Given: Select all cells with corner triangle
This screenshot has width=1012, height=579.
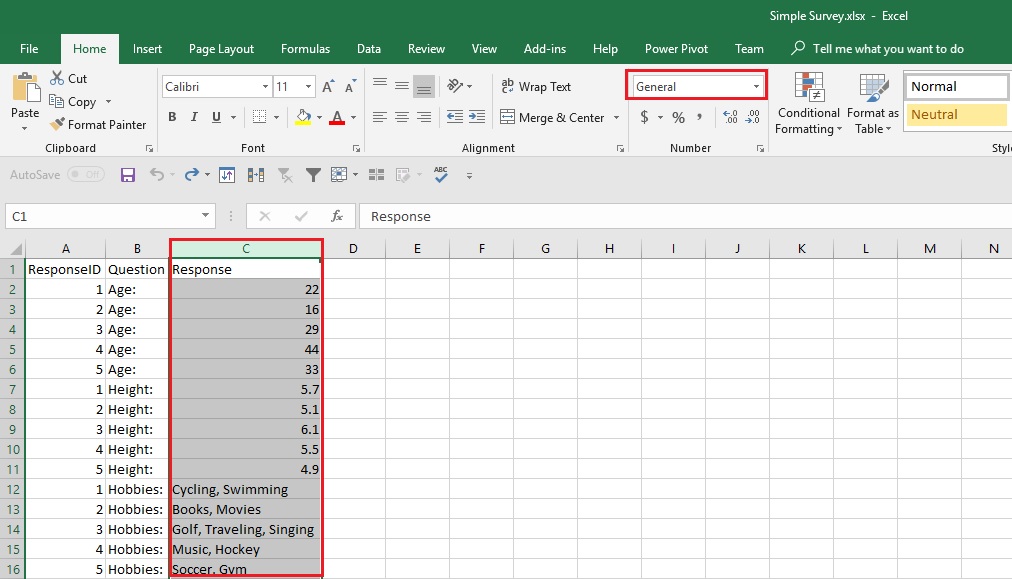Looking at the screenshot, I should click(16, 249).
